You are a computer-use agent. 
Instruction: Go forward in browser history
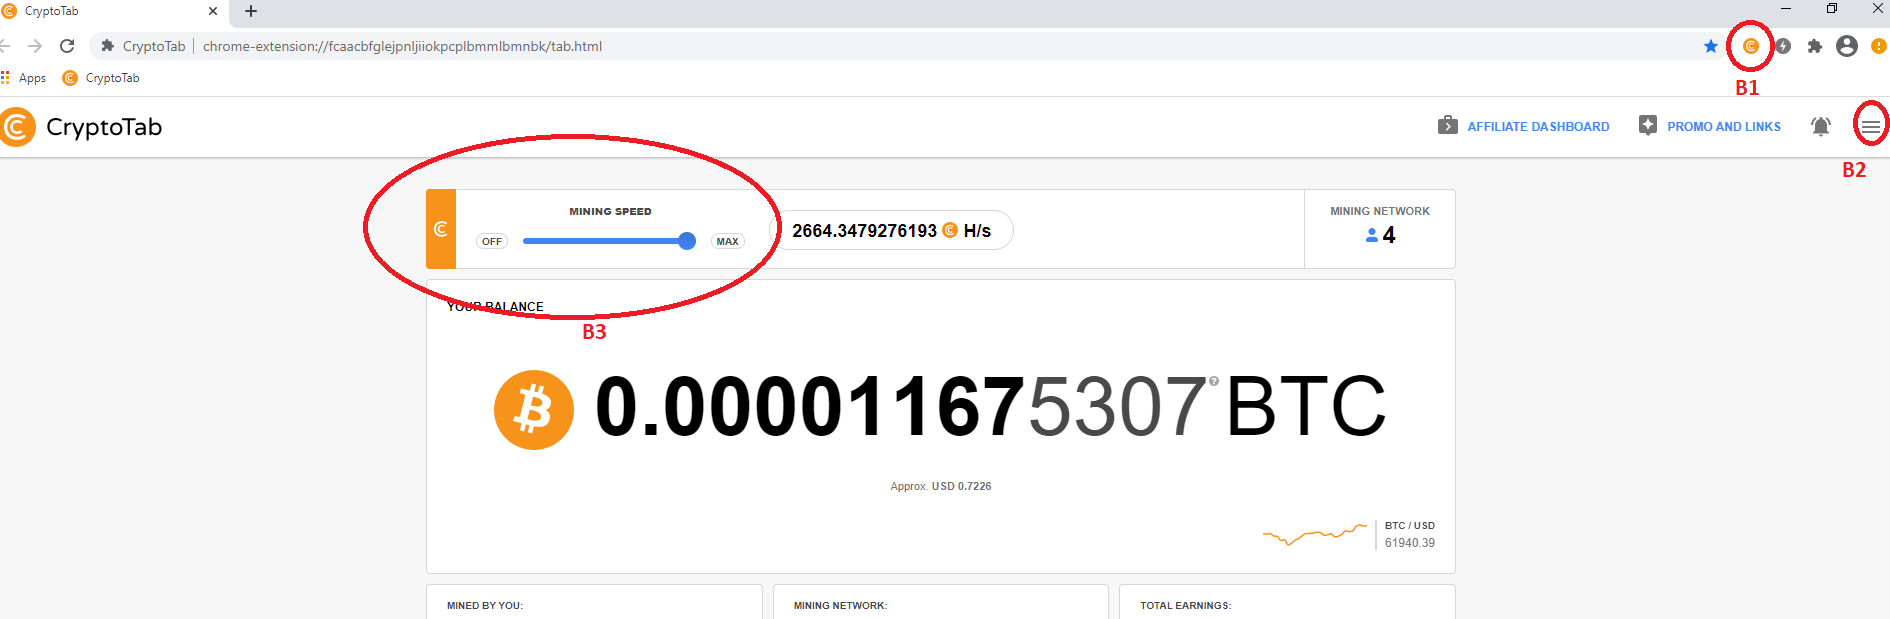pos(35,46)
